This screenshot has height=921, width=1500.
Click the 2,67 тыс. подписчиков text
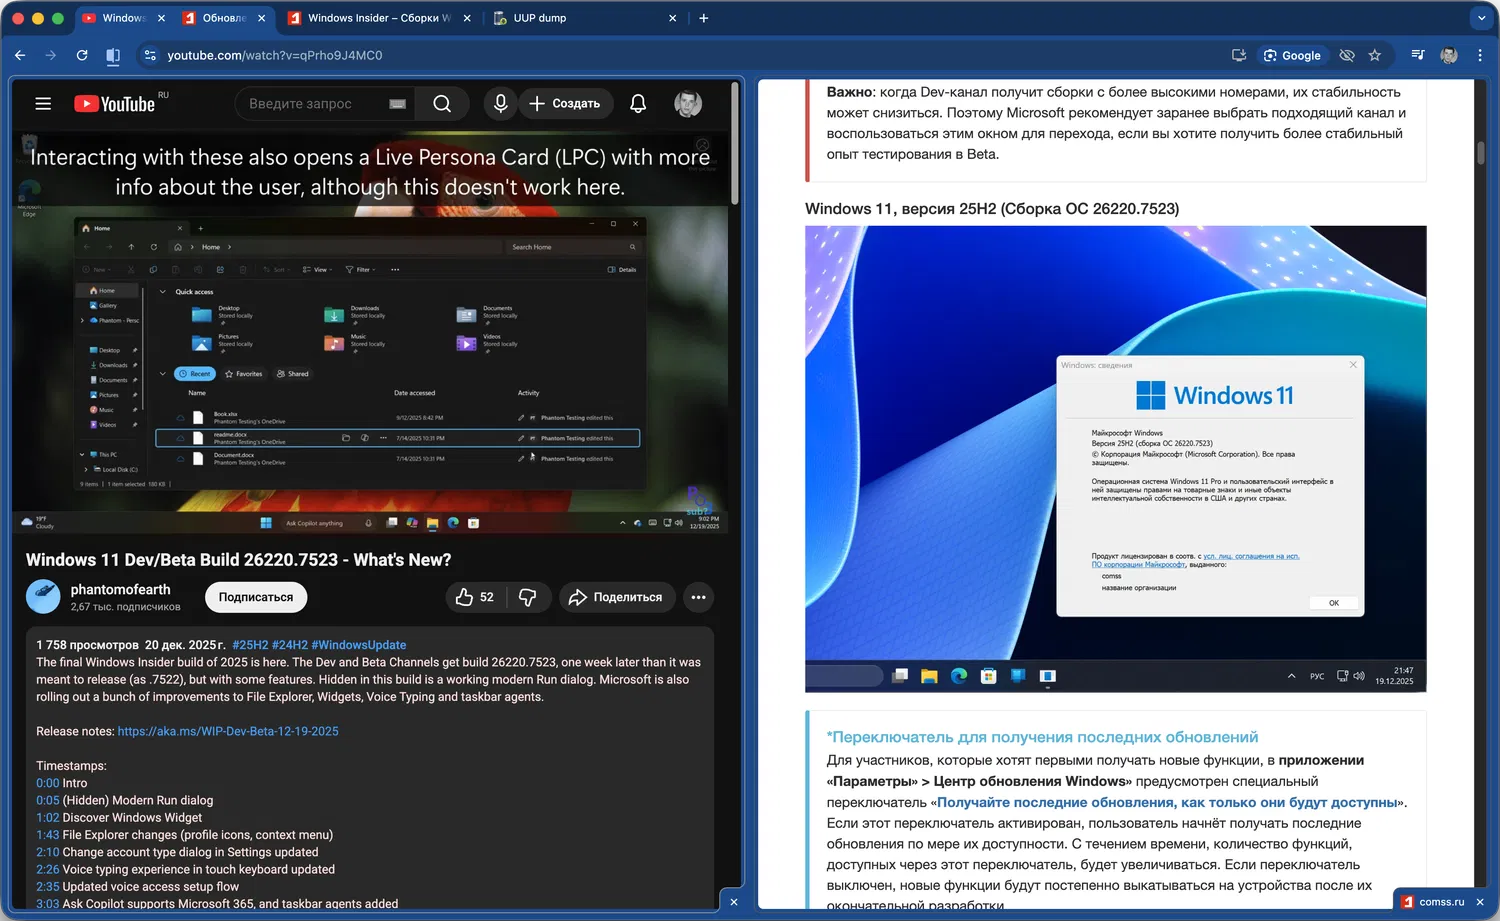pyautogui.click(x=126, y=607)
